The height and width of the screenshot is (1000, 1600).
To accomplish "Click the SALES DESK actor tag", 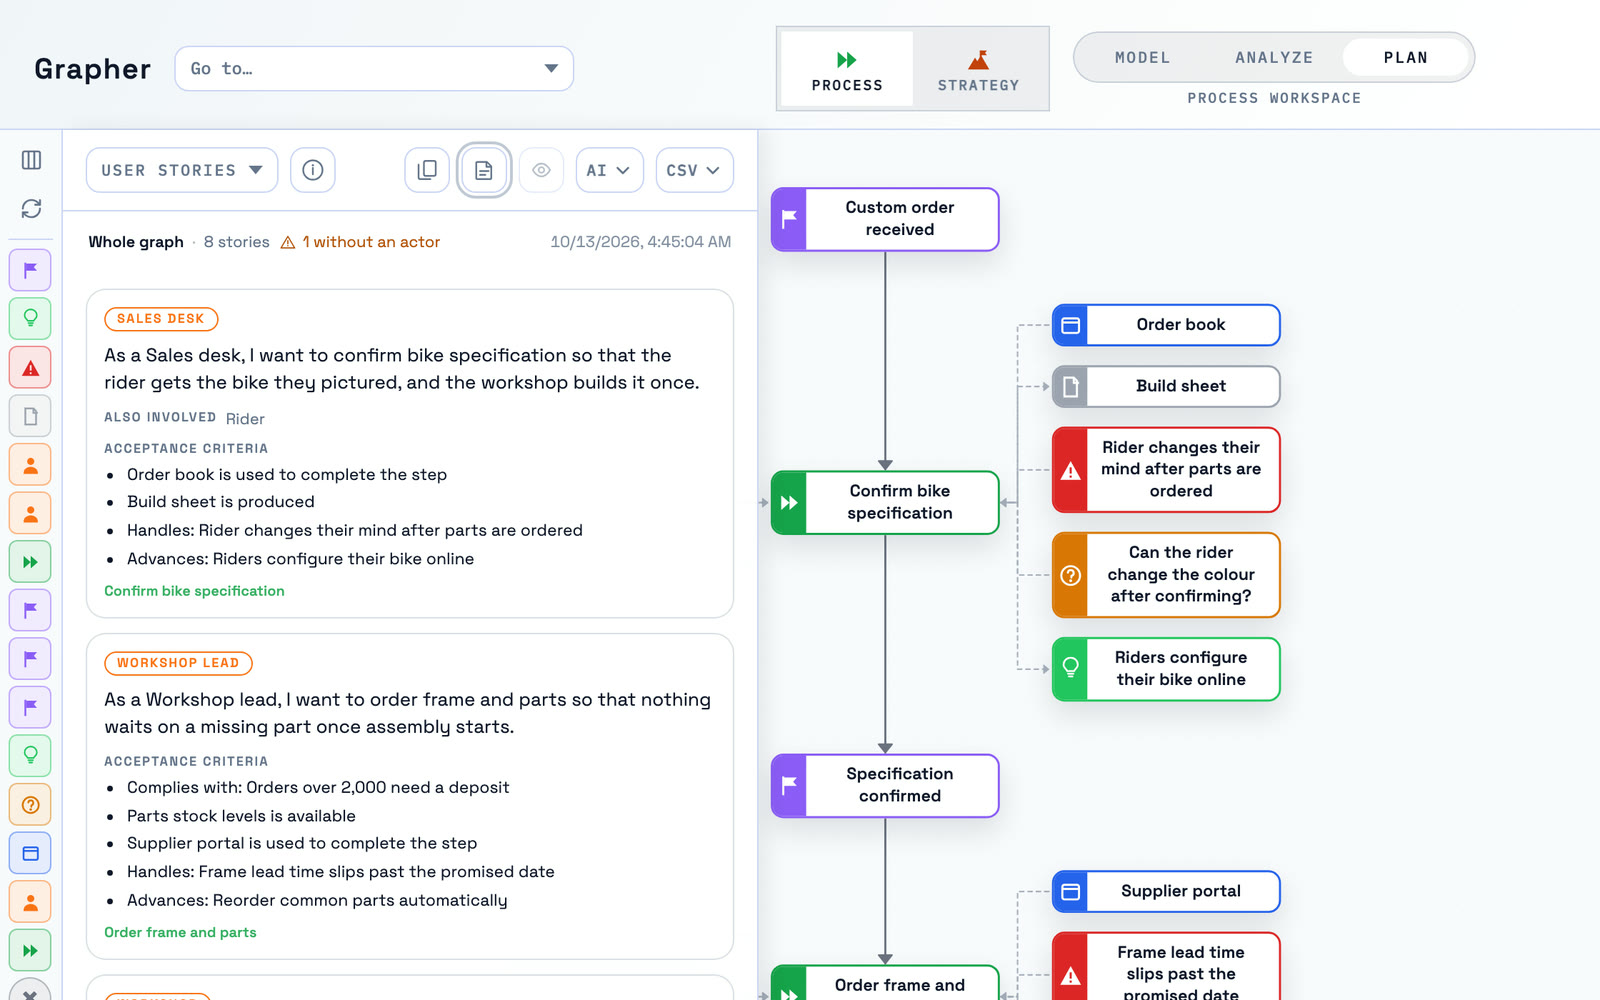I will point(161,319).
